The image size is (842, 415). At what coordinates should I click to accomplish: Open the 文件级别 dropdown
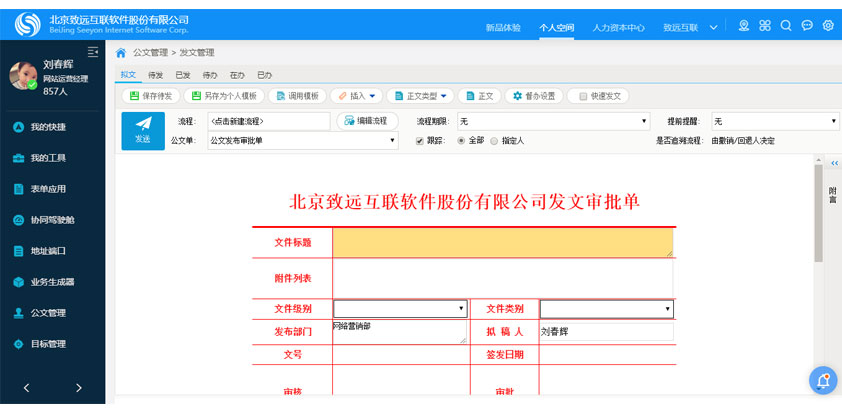click(x=400, y=309)
